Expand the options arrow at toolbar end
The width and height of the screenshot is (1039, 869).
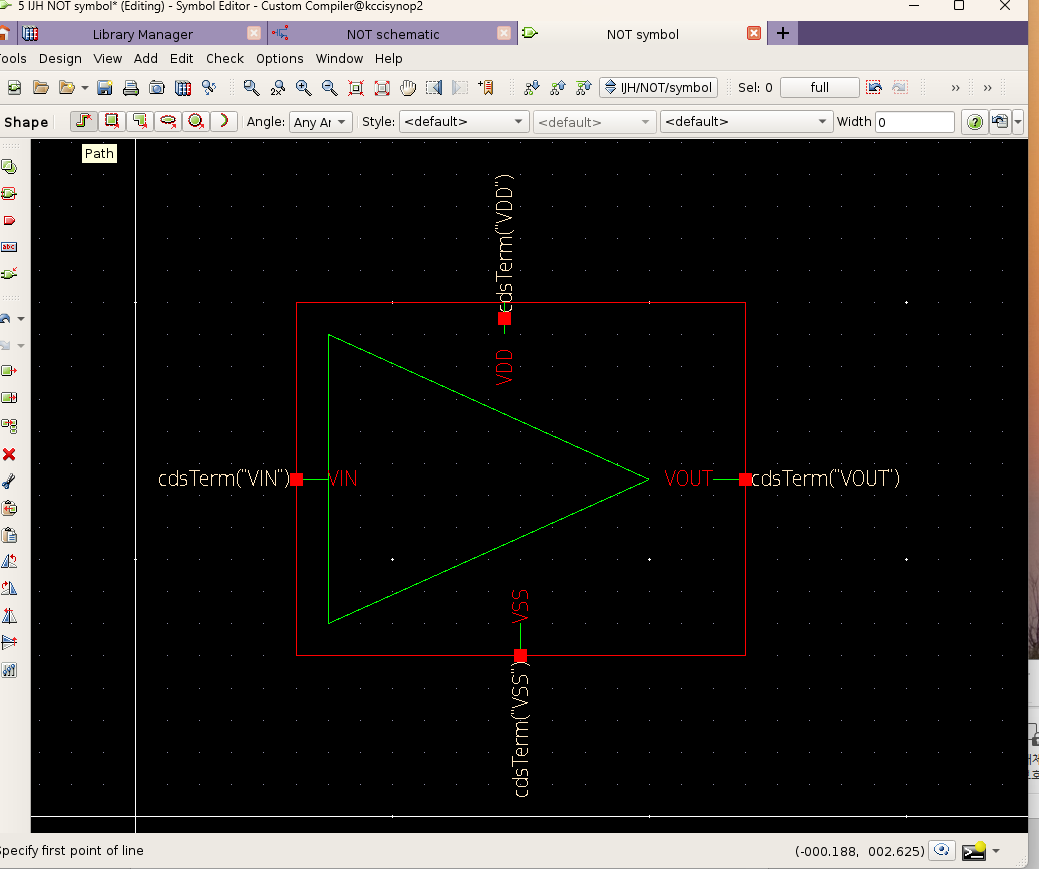tap(1018, 122)
